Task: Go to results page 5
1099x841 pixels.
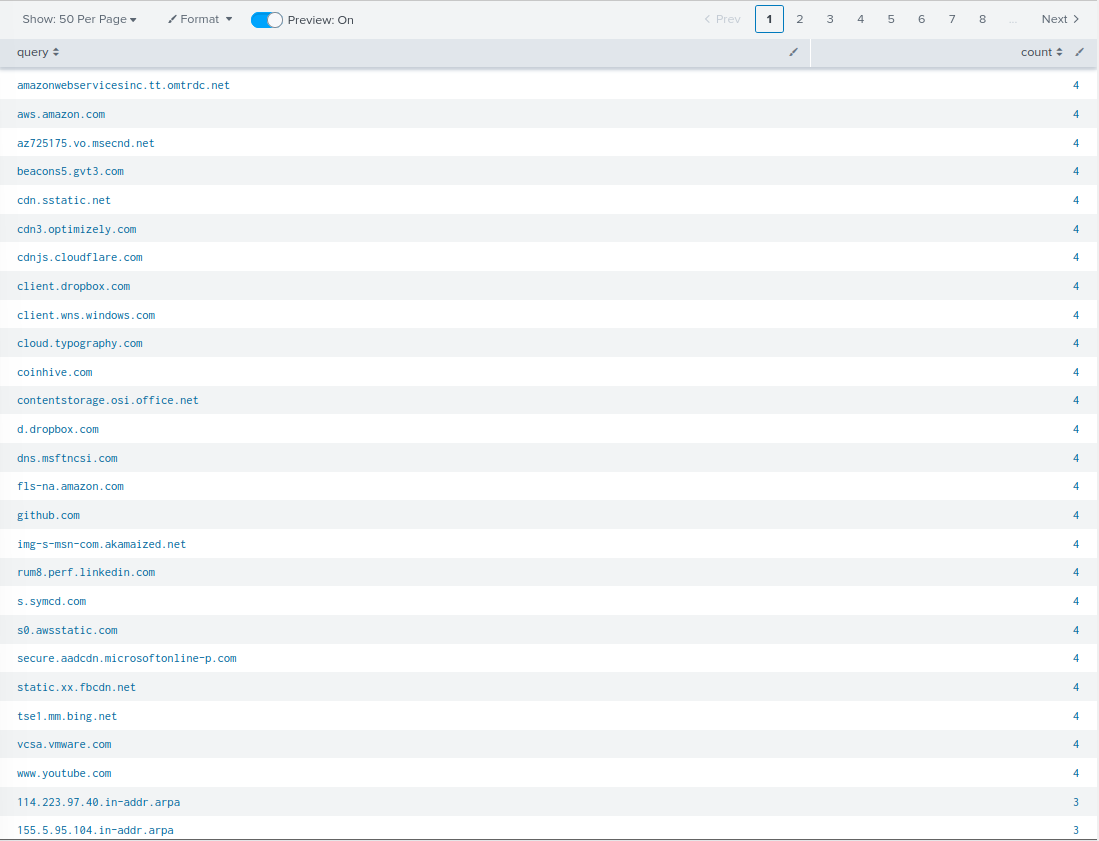Action: (x=891, y=19)
